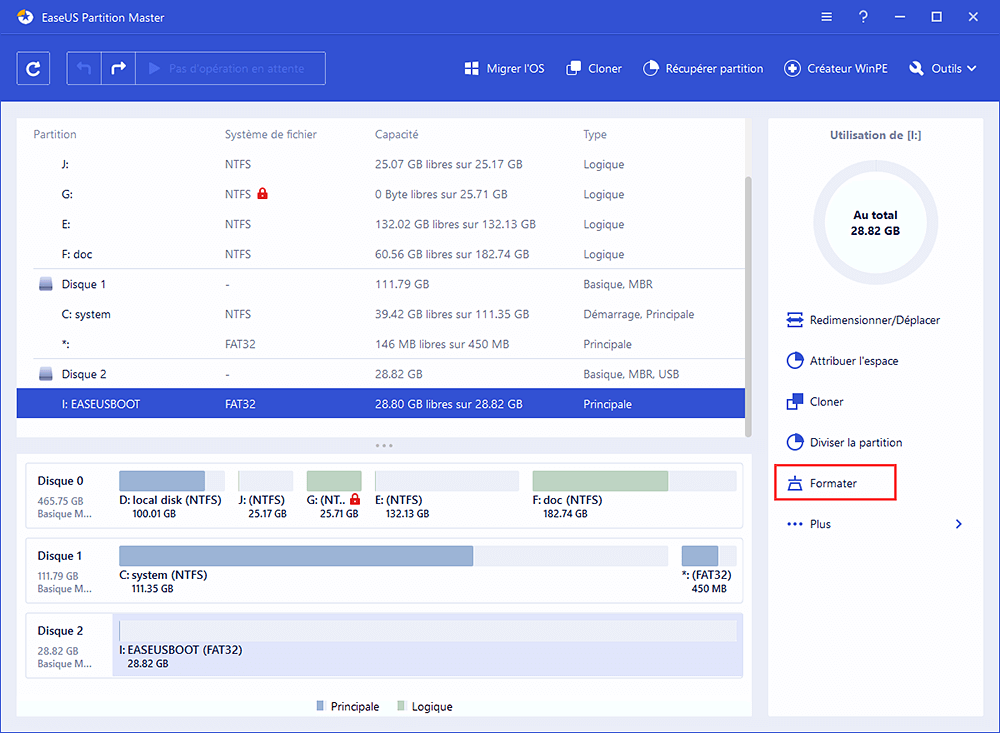This screenshot has height=733, width=1000.
Task: Click the EaseUS logo icon
Action: pyautogui.click(x=25, y=17)
